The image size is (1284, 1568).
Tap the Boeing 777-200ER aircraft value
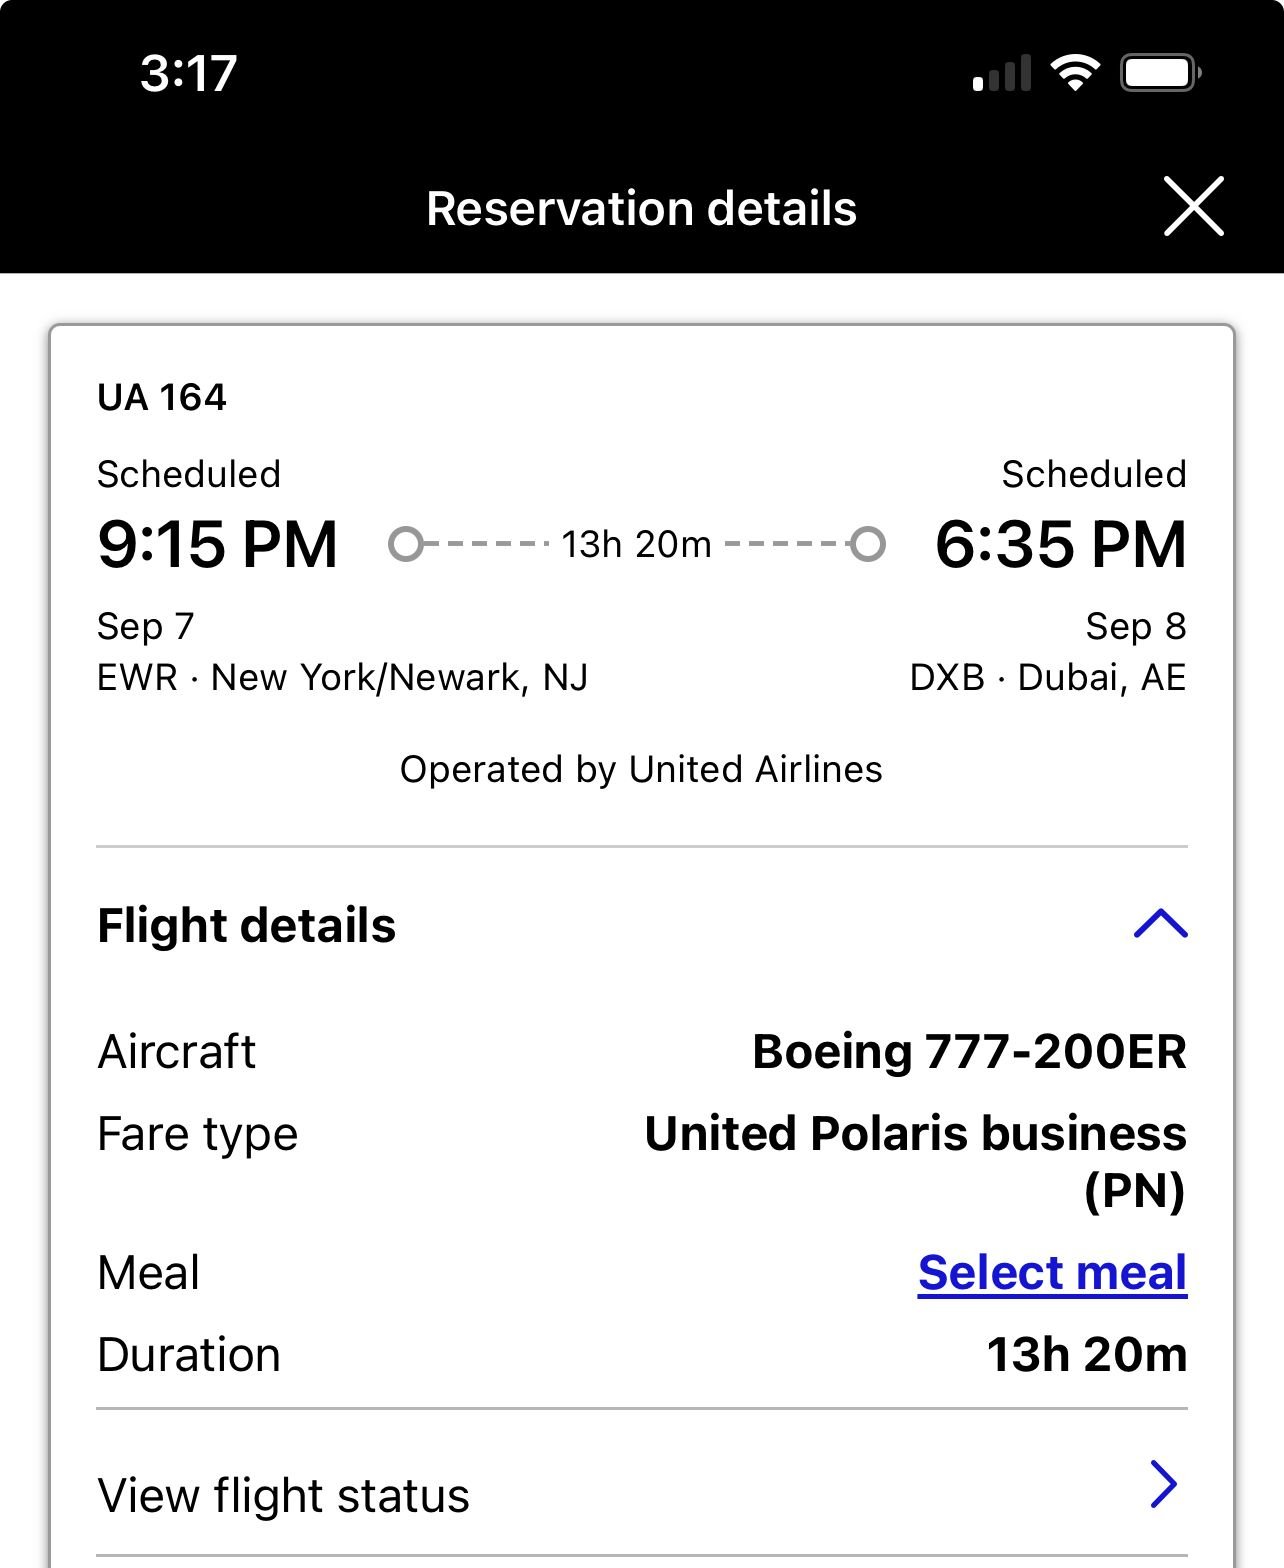[x=969, y=1052]
